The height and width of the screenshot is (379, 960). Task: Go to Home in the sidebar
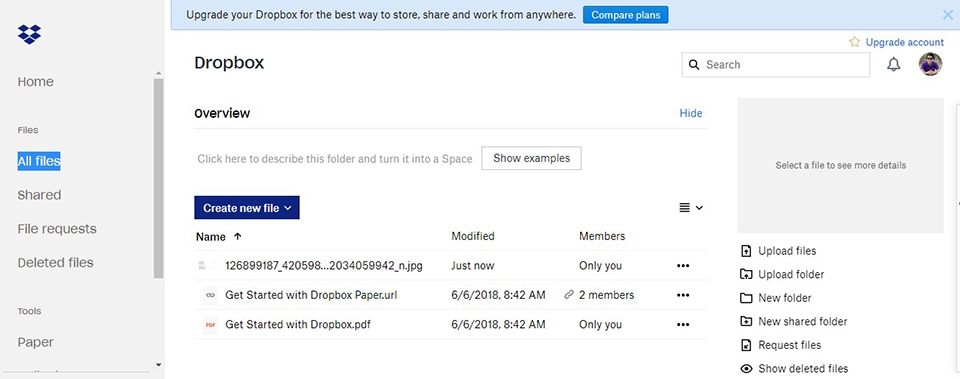tap(36, 81)
